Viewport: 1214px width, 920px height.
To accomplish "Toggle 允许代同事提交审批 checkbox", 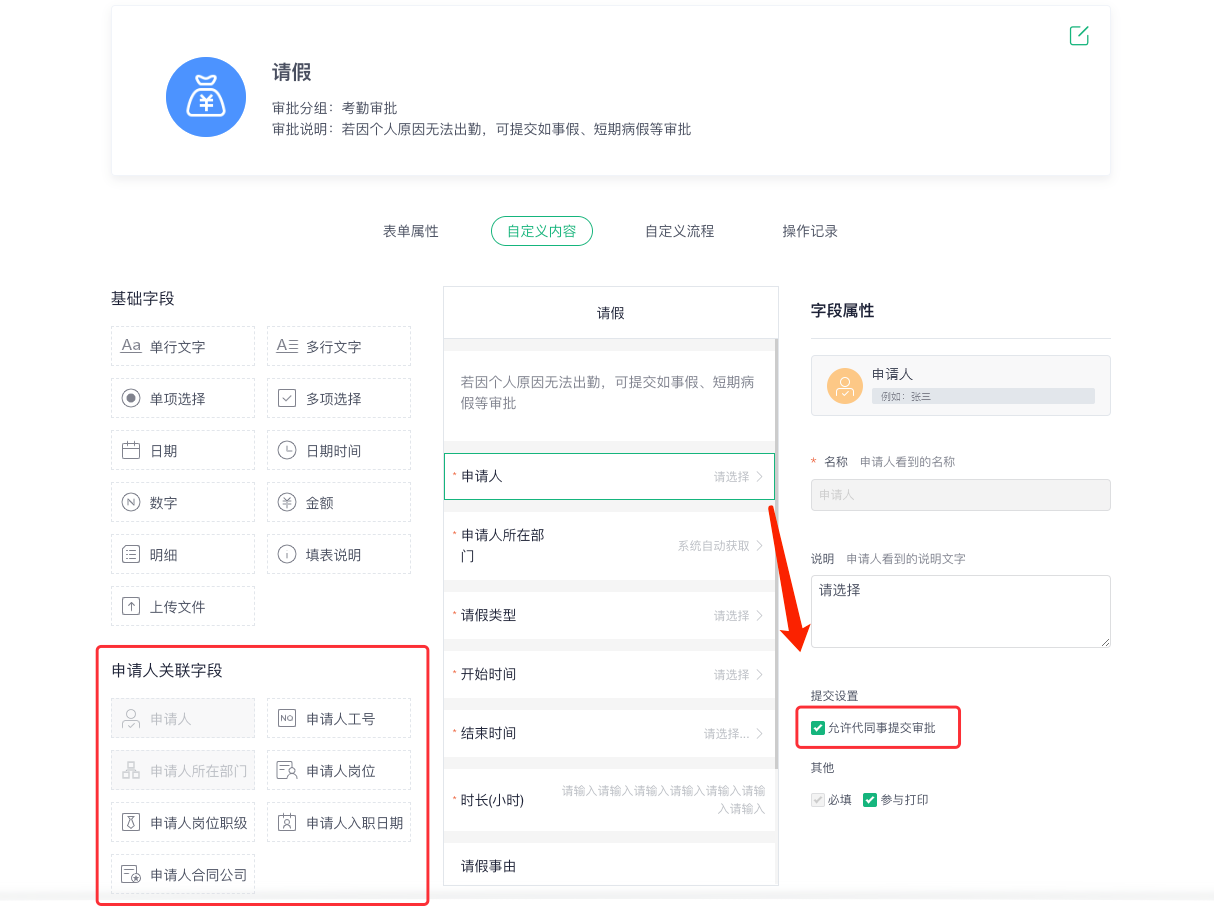I will point(818,728).
